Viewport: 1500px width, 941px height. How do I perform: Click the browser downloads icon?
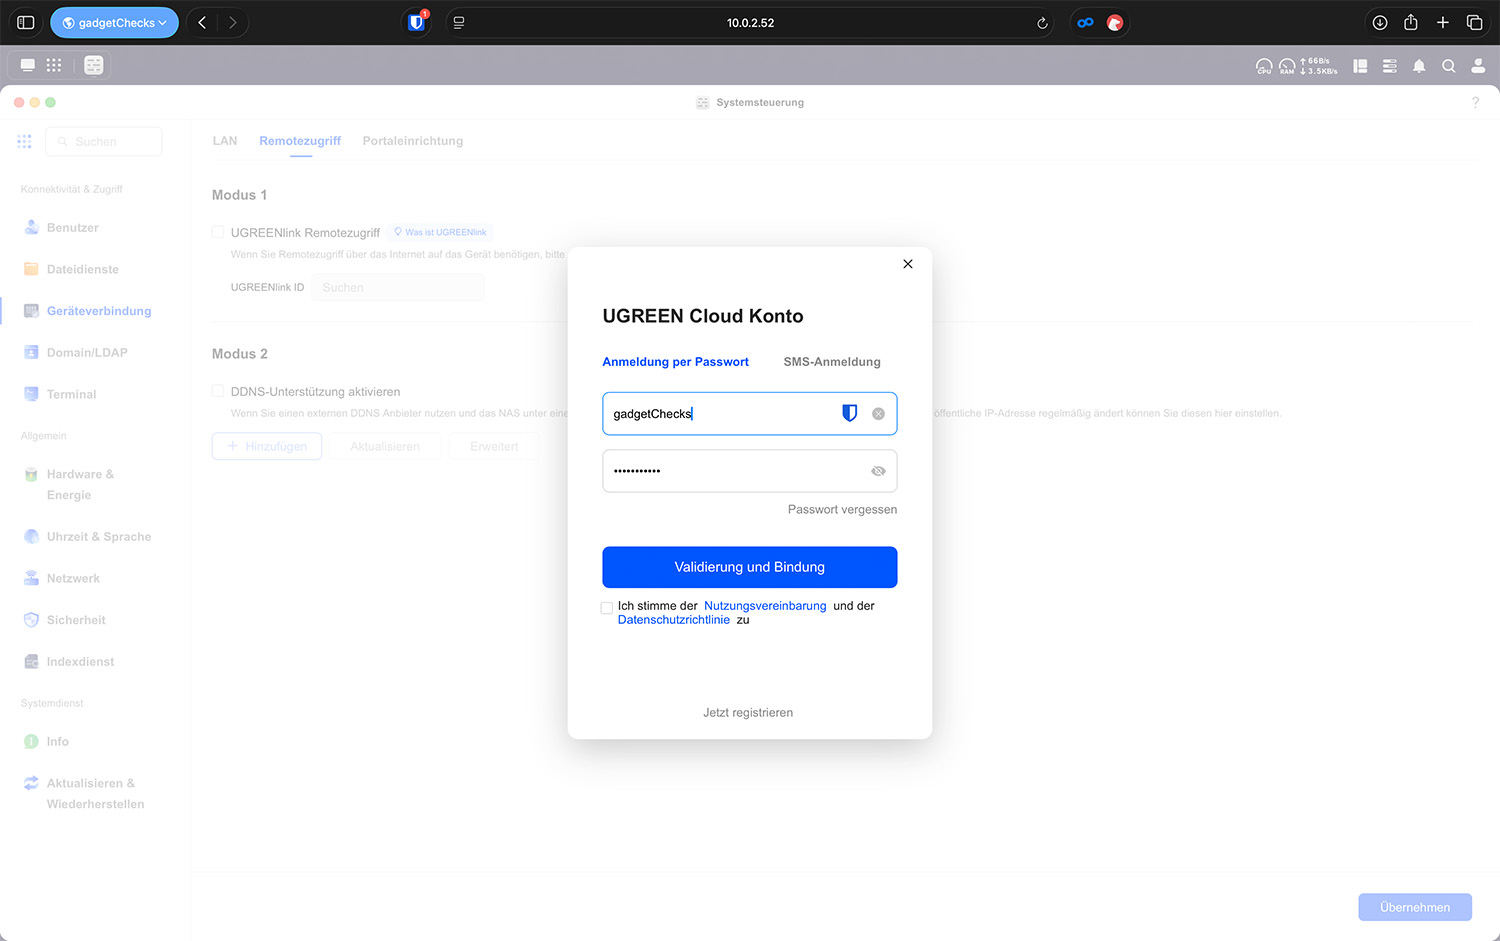[x=1380, y=23]
